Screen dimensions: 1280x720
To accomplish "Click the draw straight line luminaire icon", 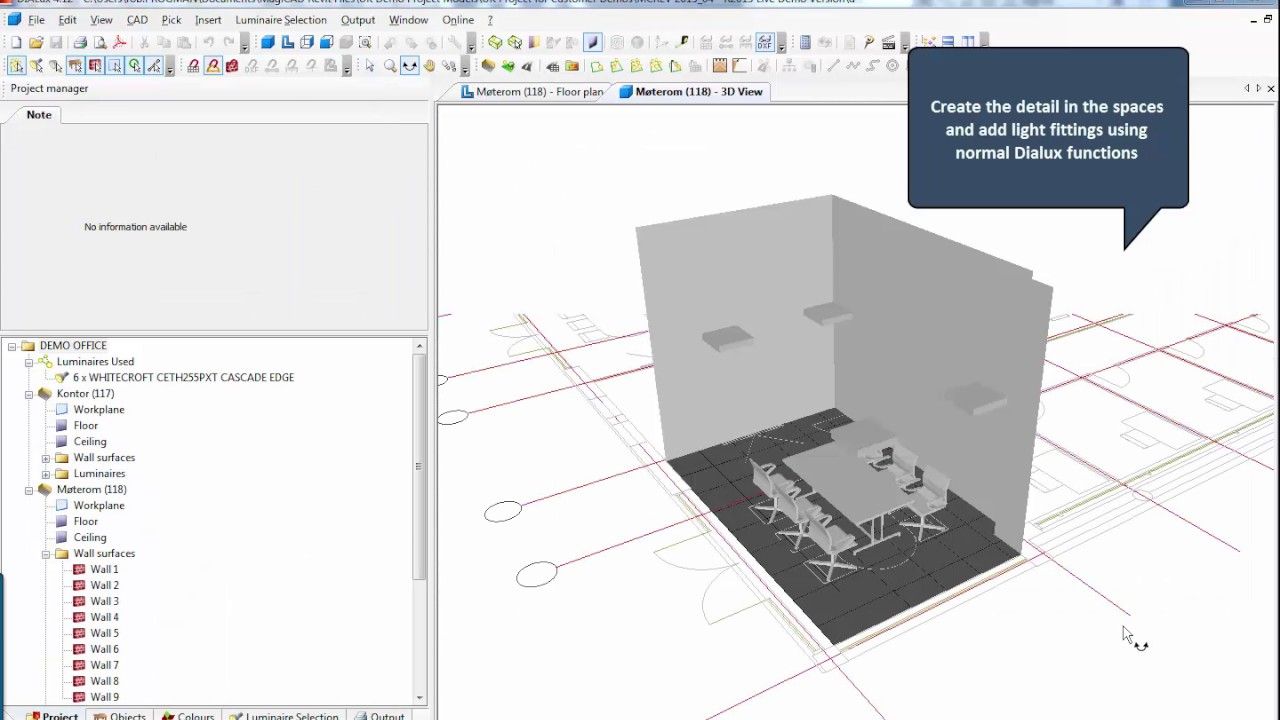I will click(833, 66).
